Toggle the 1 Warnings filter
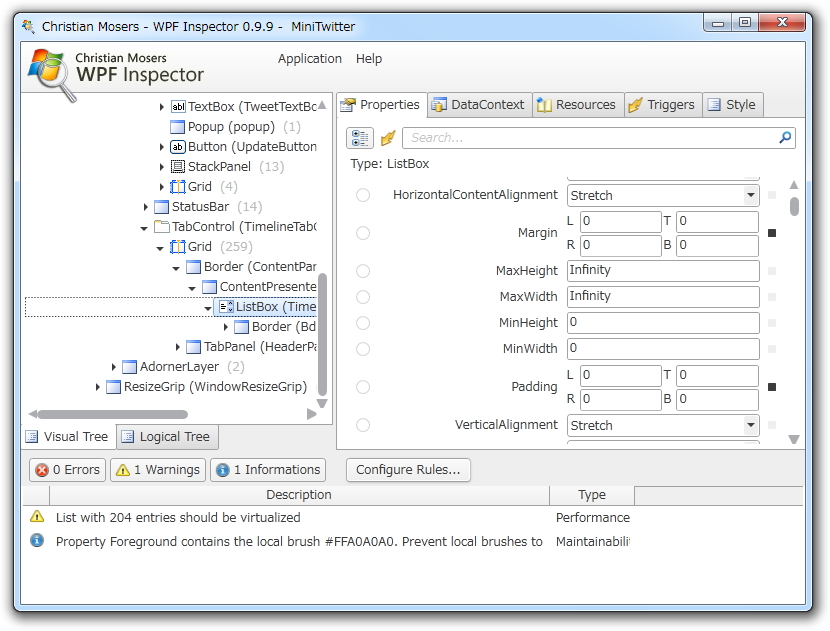830x631 pixels. tap(159, 470)
